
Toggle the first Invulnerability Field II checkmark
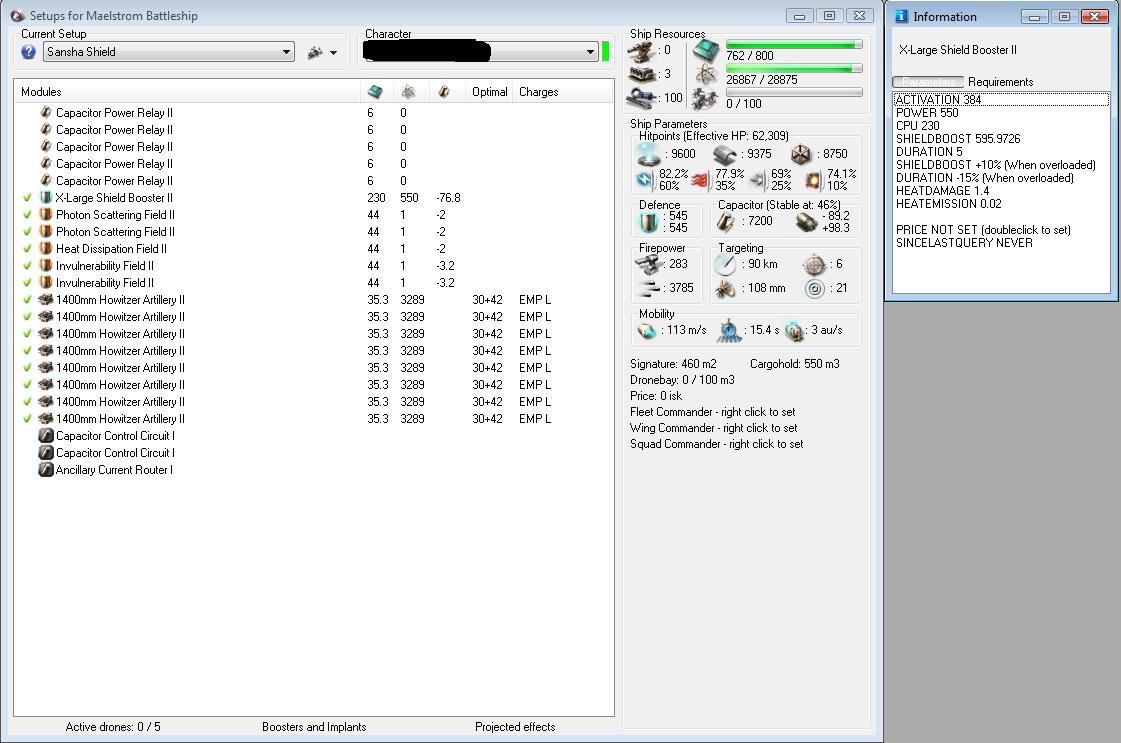click(x=27, y=266)
